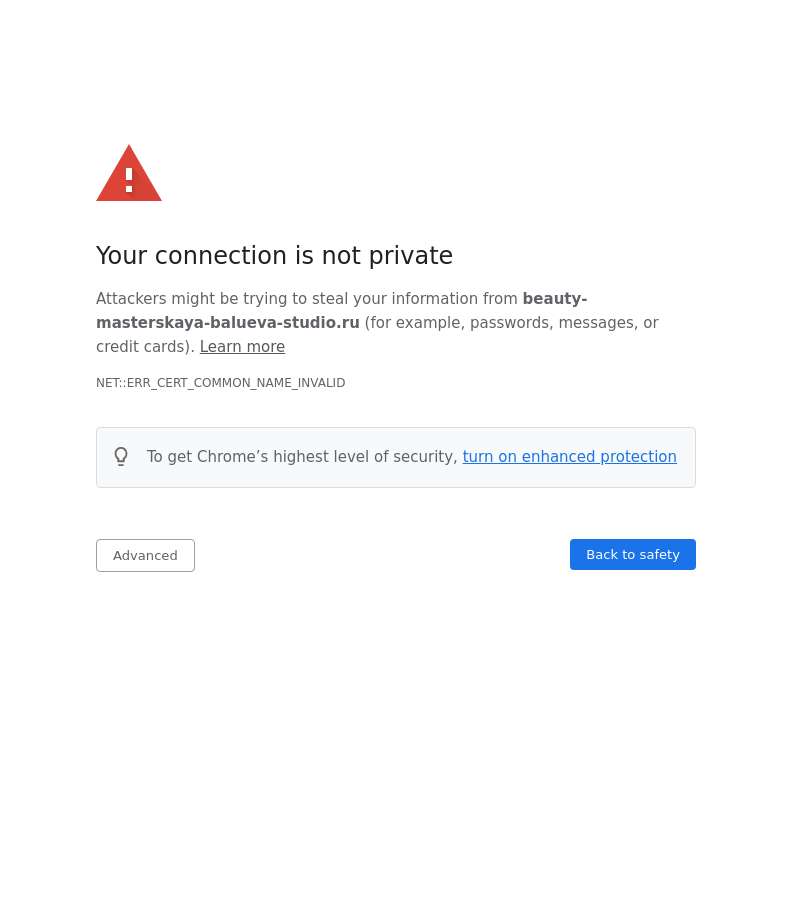Click the word "private" in the heading

[x=410, y=256]
